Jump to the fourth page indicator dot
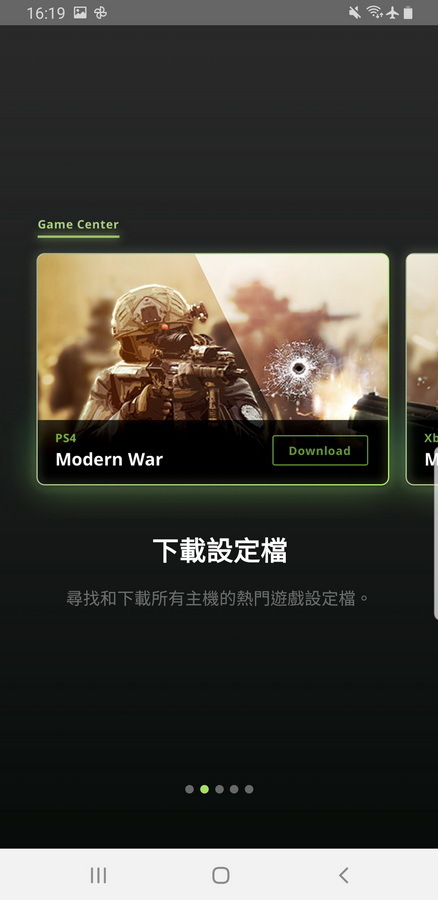This screenshot has width=438, height=900. [234, 789]
